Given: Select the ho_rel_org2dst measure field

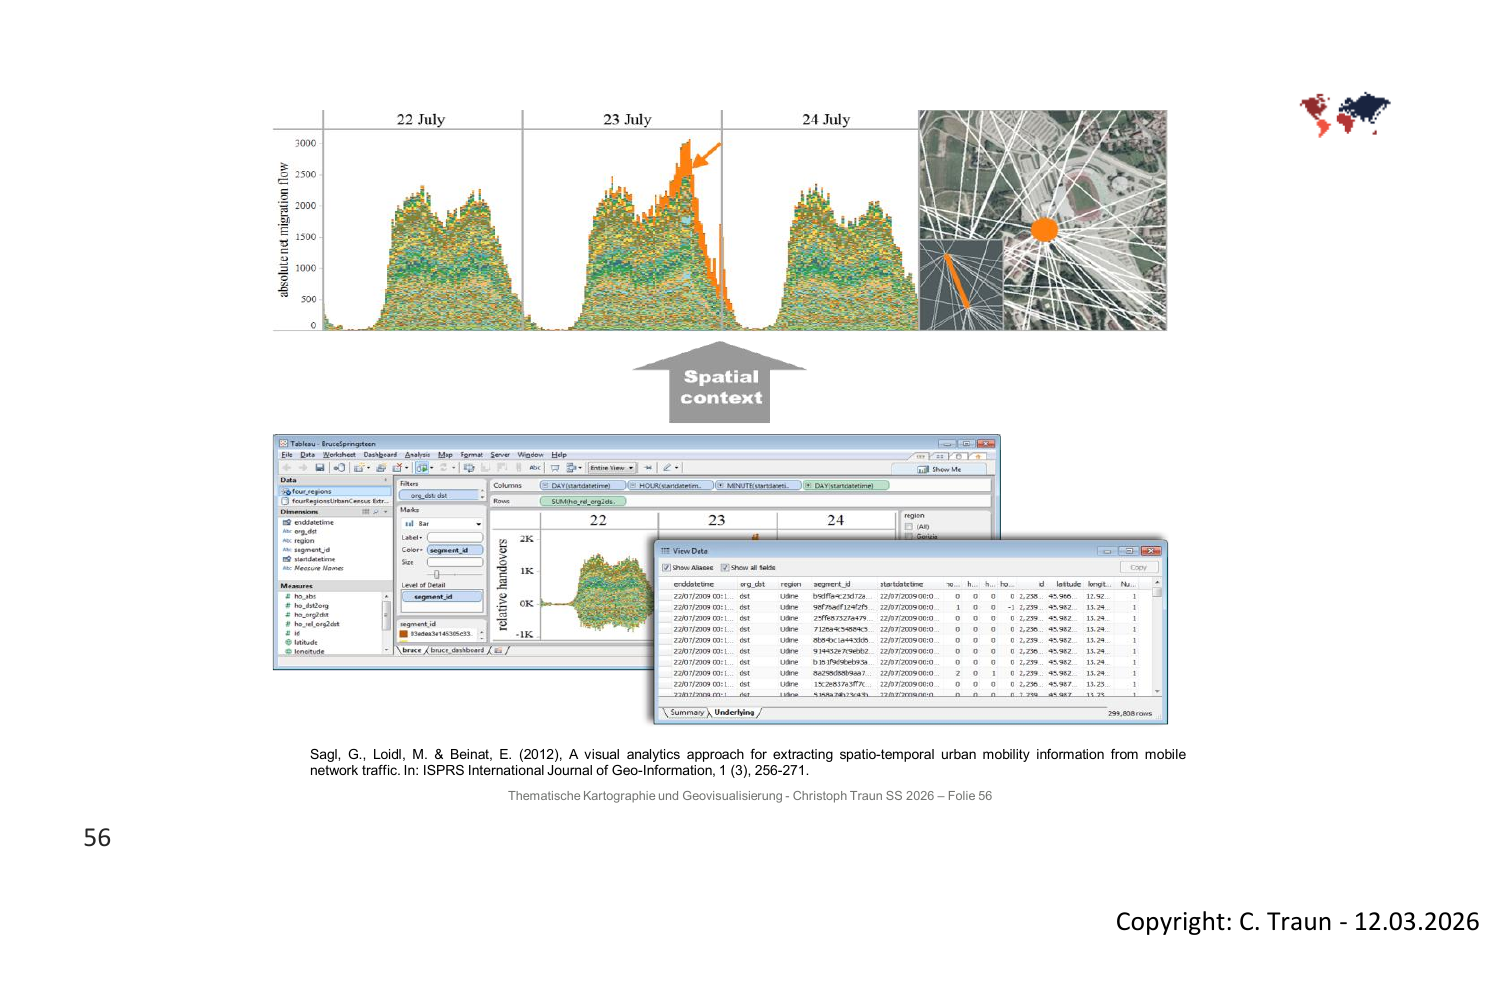Looking at the screenshot, I should (x=316, y=624).
